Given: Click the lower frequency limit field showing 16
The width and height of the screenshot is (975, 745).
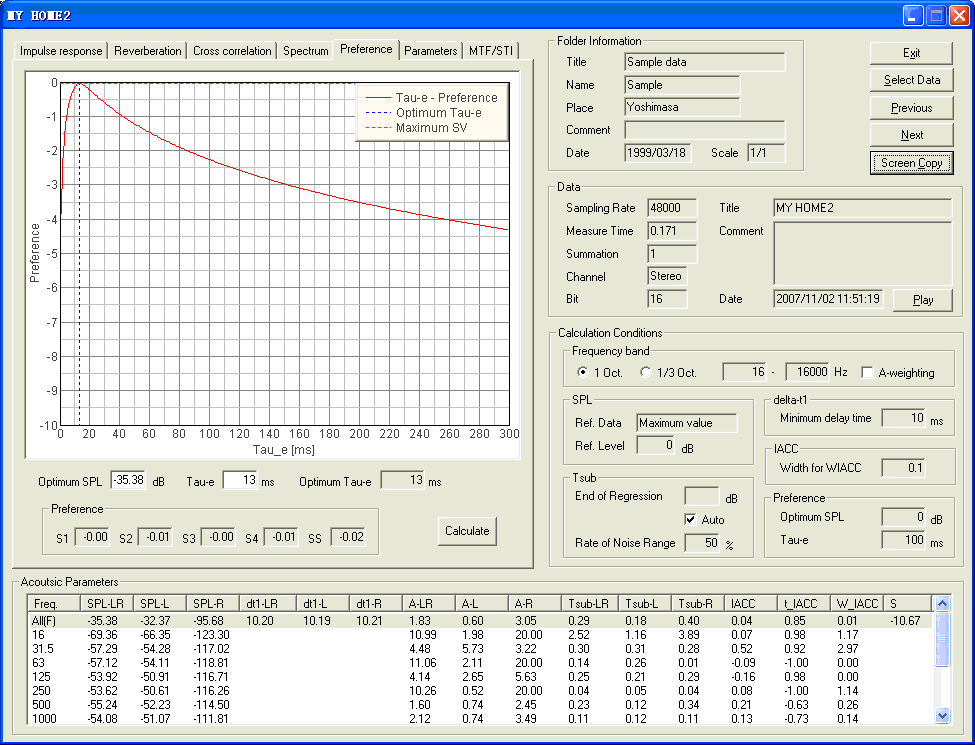Looking at the screenshot, I should [745, 372].
